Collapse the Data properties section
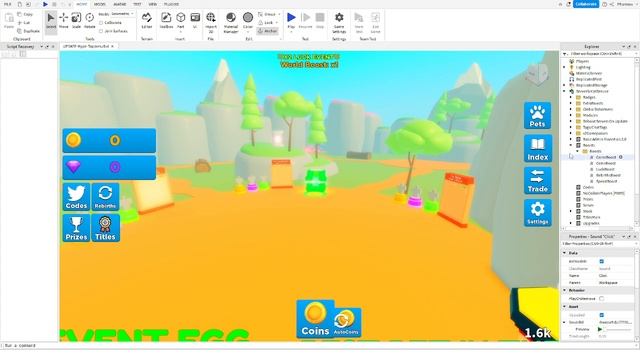 pos(565,253)
